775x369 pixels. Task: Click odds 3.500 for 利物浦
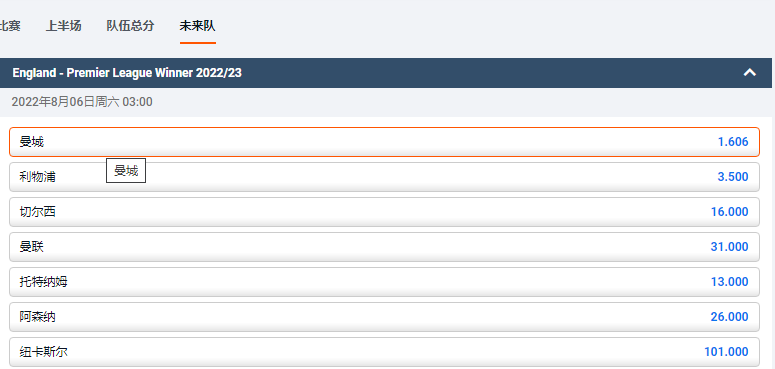pos(733,177)
